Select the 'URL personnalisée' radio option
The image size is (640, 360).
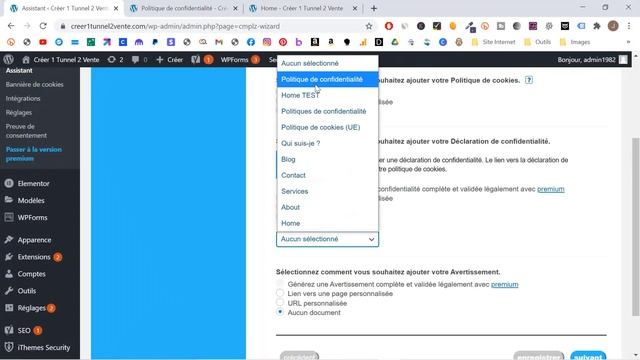point(280,302)
